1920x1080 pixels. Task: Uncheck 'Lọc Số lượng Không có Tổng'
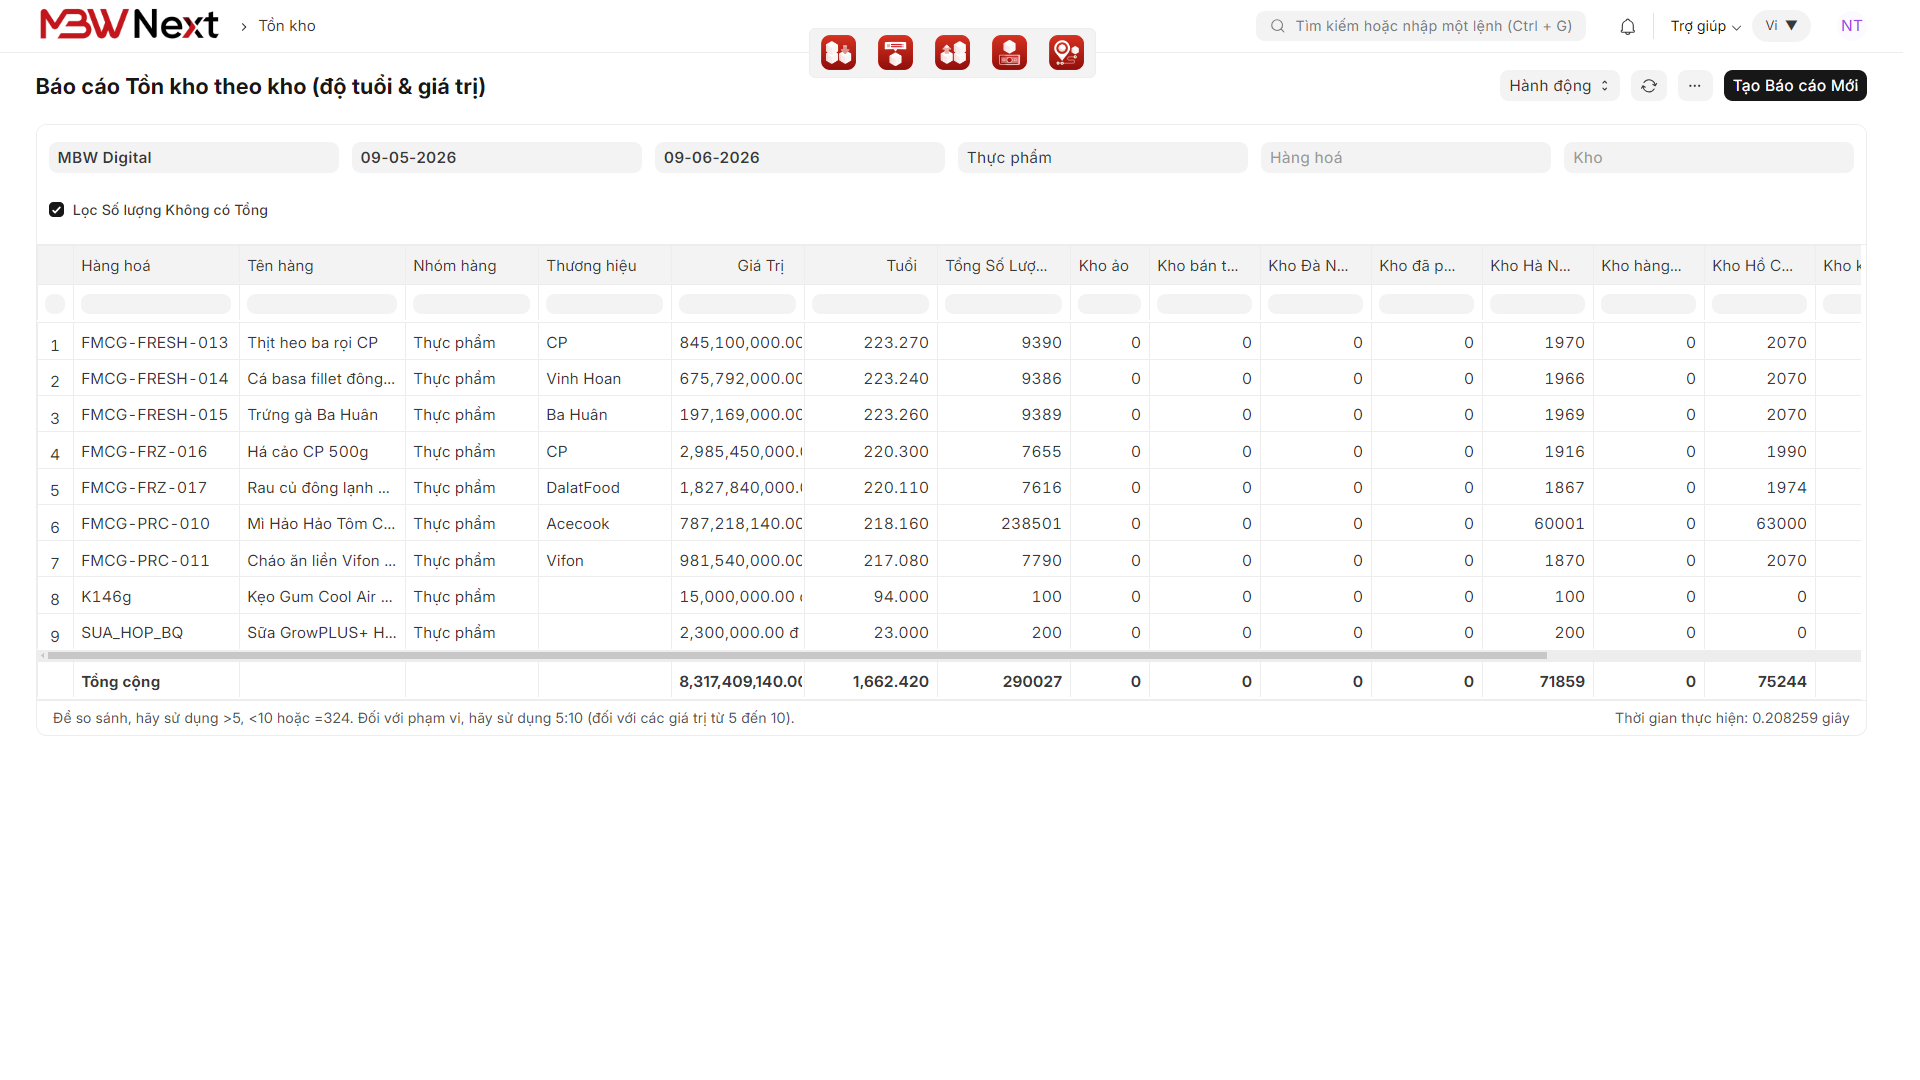pyautogui.click(x=57, y=210)
